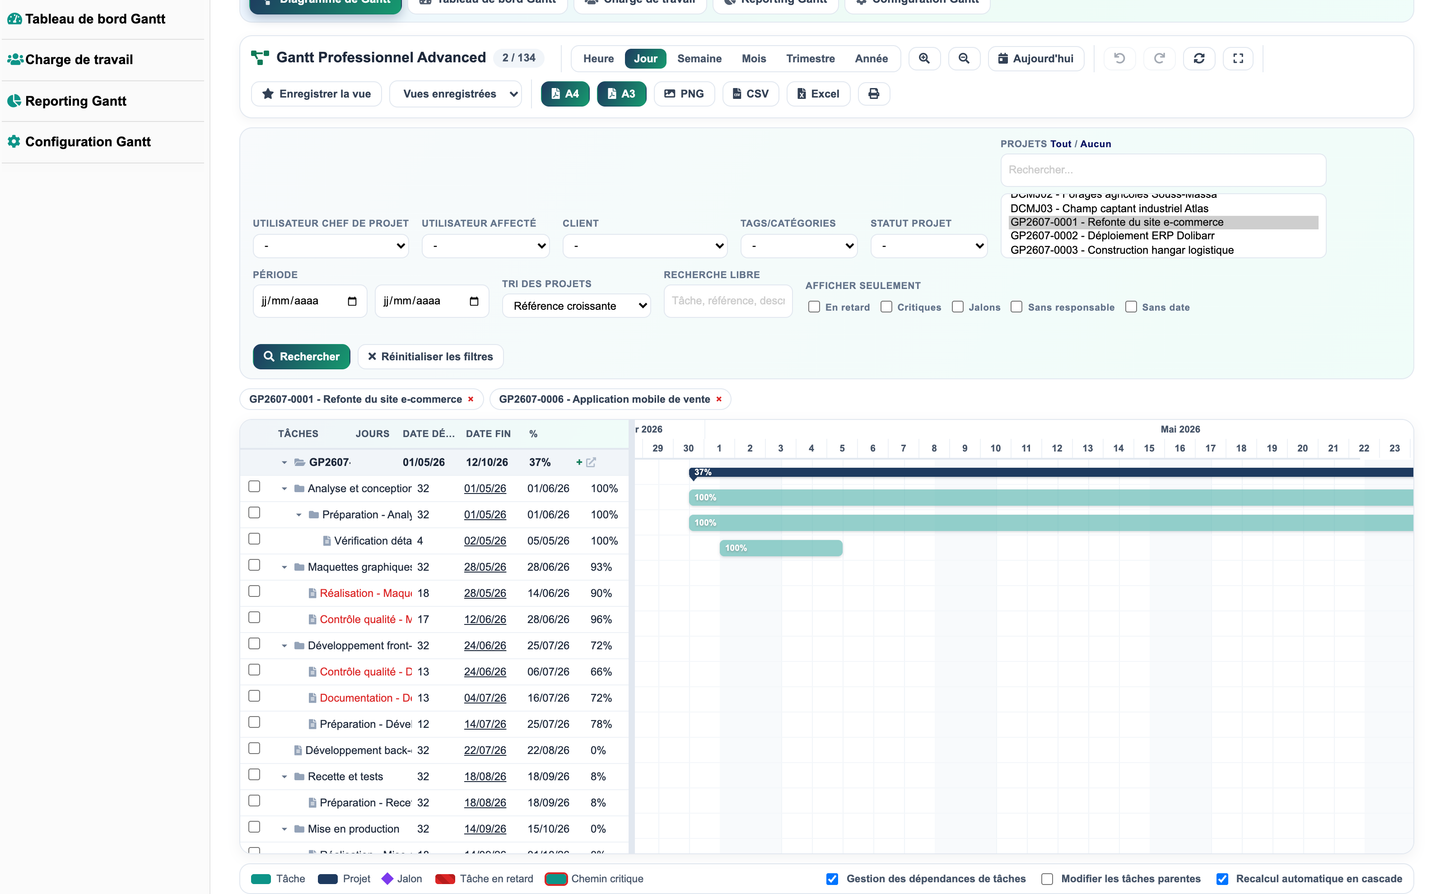
Task: Click the plus icon on project GP2607 row
Action: (x=579, y=462)
